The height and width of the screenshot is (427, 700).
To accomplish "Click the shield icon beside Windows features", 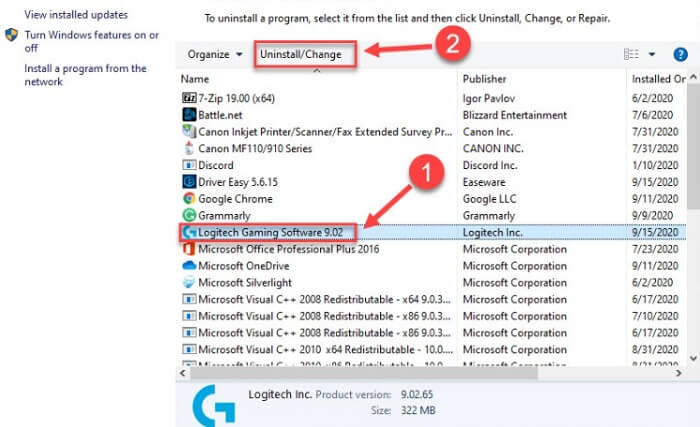I will [x=11, y=35].
